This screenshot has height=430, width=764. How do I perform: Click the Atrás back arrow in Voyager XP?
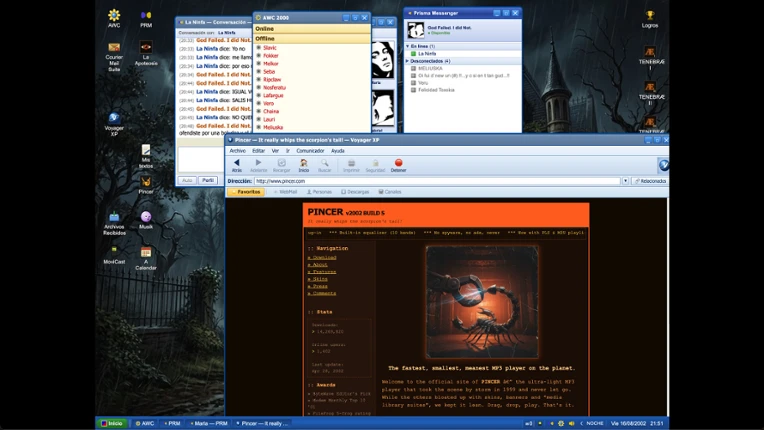pyautogui.click(x=236, y=163)
